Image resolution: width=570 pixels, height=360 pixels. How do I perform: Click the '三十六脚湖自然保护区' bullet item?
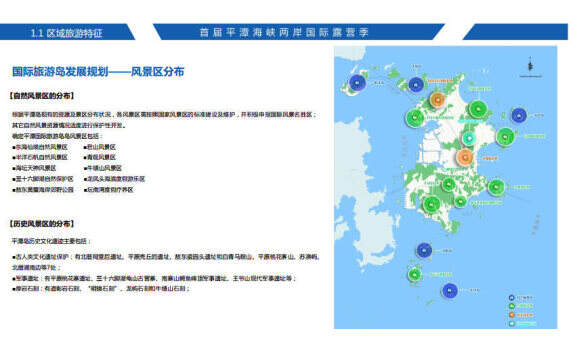pos(43,179)
